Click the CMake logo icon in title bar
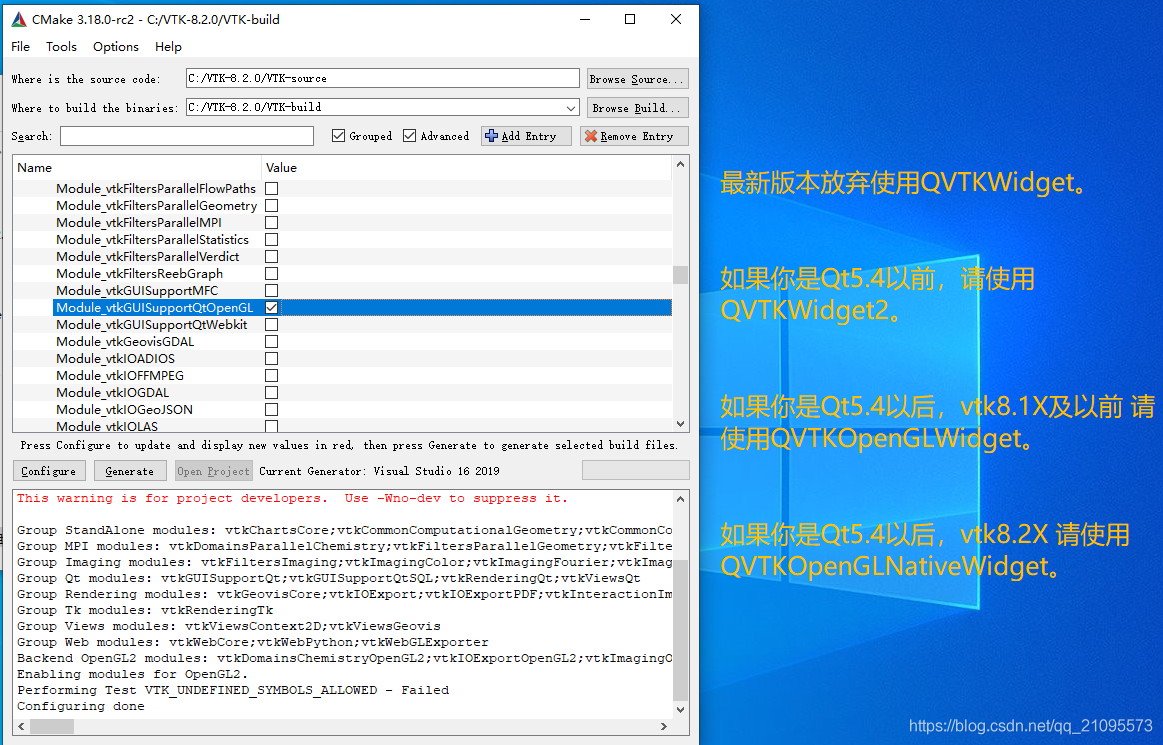Image resolution: width=1163 pixels, height=745 pixels. click(x=19, y=19)
